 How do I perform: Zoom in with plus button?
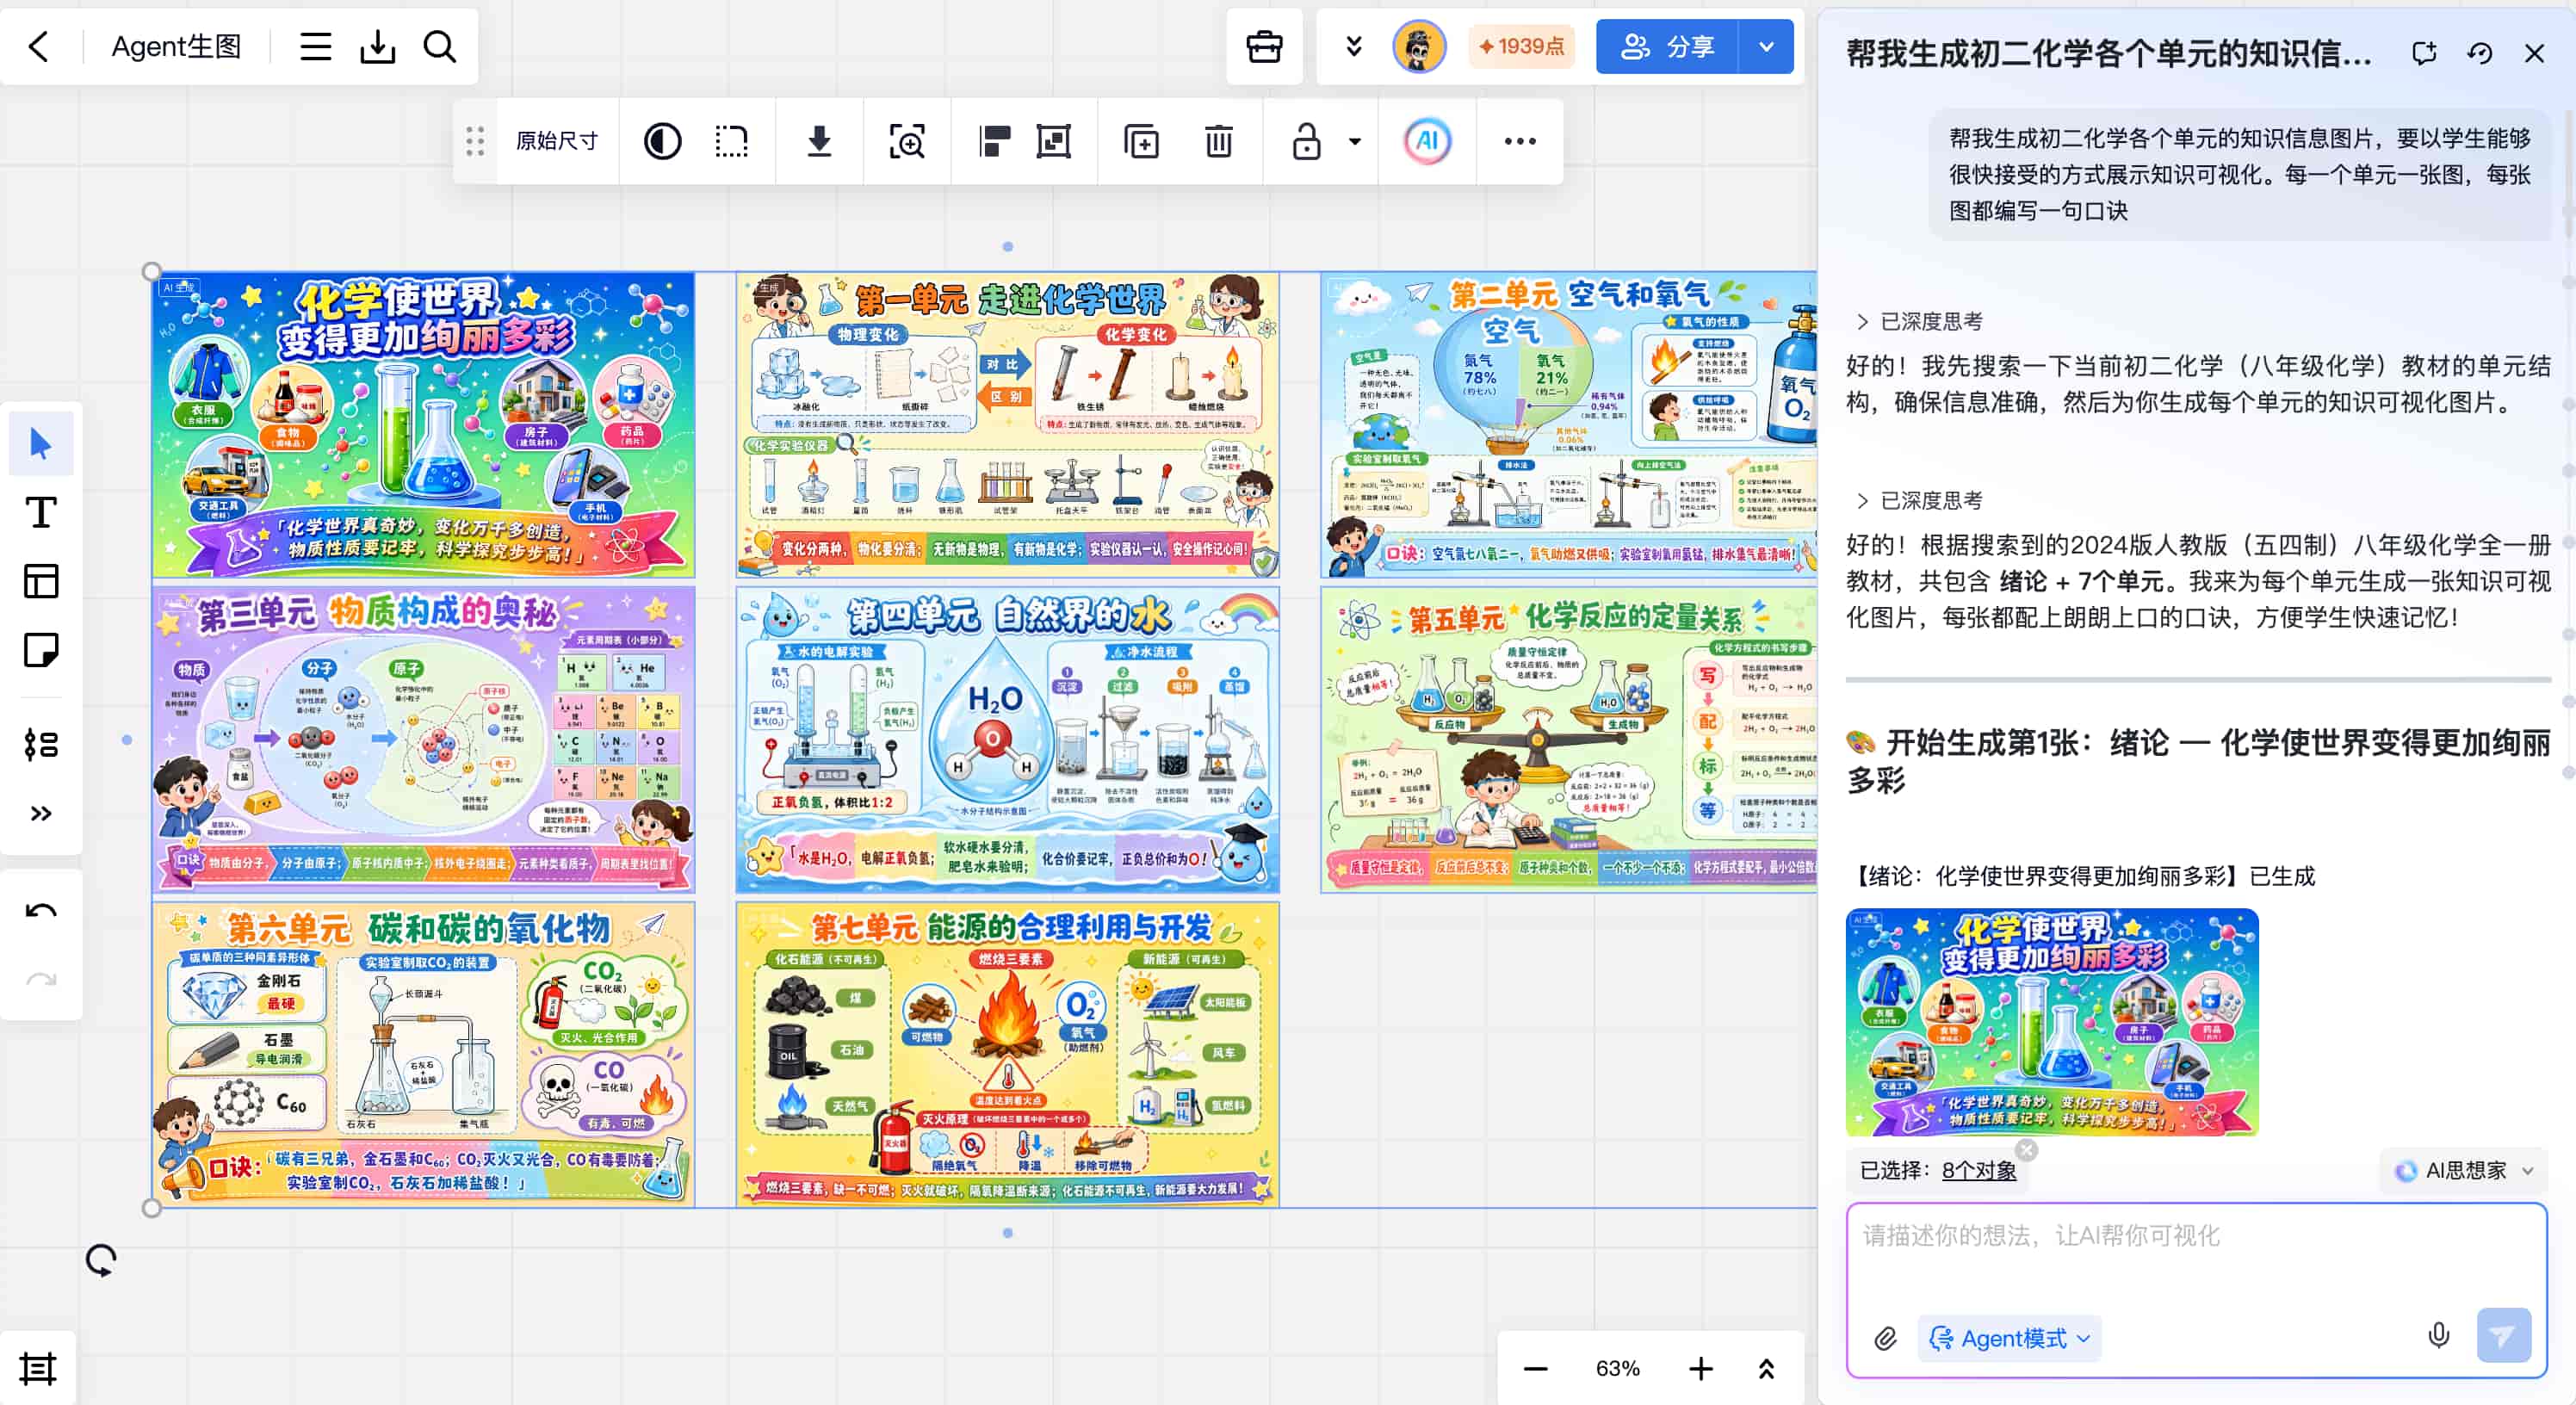(1700, 1368)
